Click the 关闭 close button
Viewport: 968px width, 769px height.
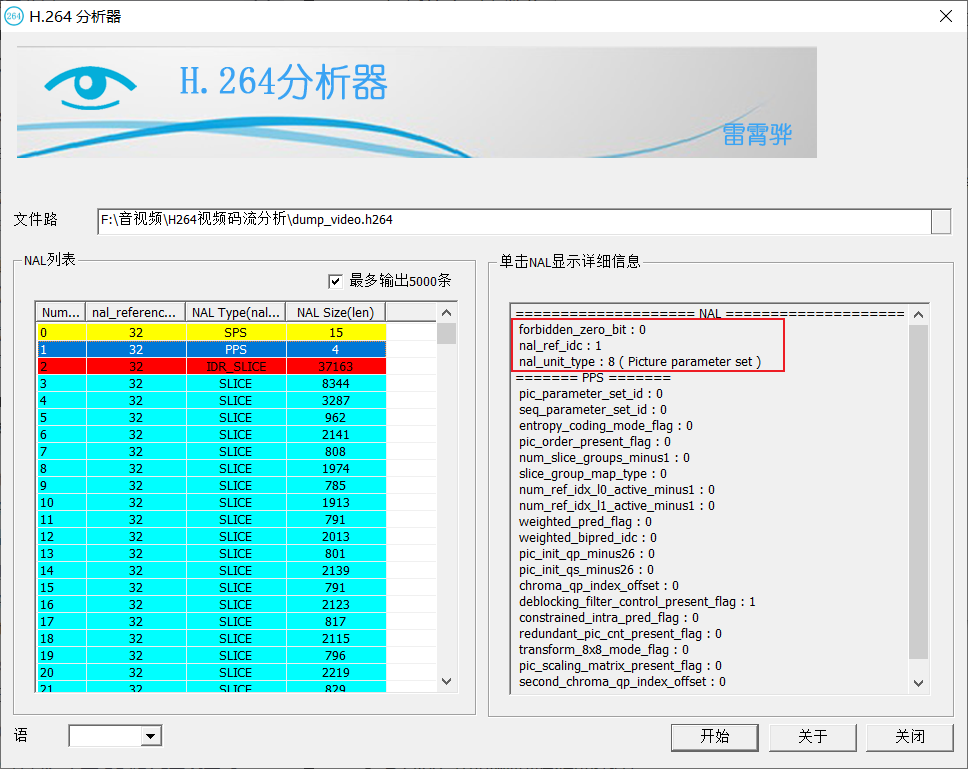pos(909,736)
